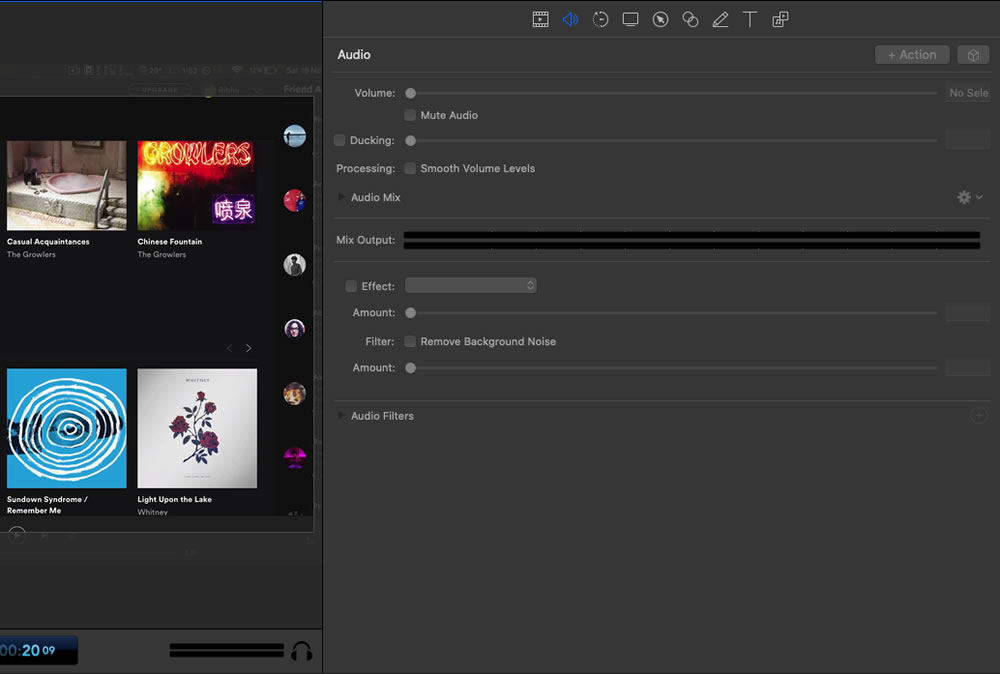Switch to the Screen Recording monitor tab
Image resolution: width=1000 pixels, height=674 pixels.
click(x=630, y=19)
